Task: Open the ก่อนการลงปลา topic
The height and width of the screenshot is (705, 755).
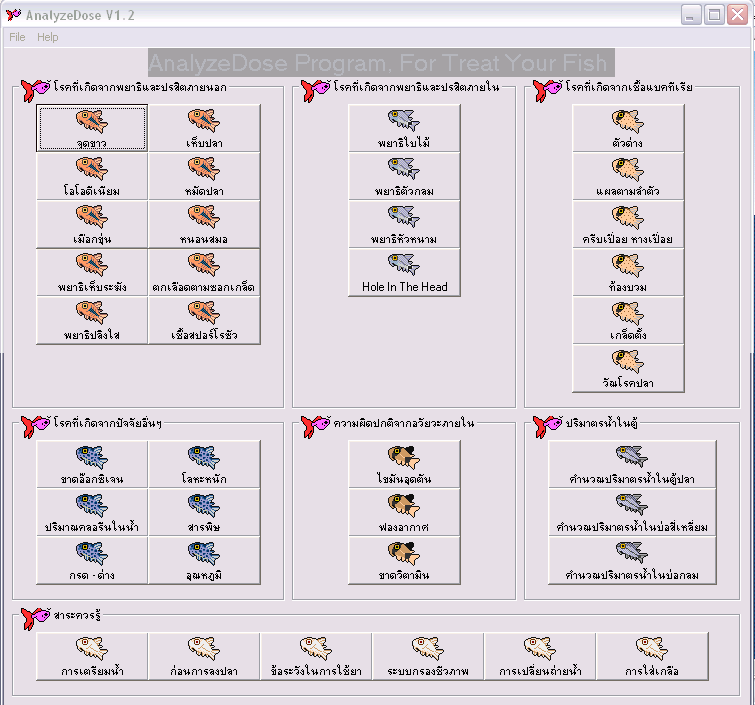Action: pyautogui.click(x=204, y=656)
